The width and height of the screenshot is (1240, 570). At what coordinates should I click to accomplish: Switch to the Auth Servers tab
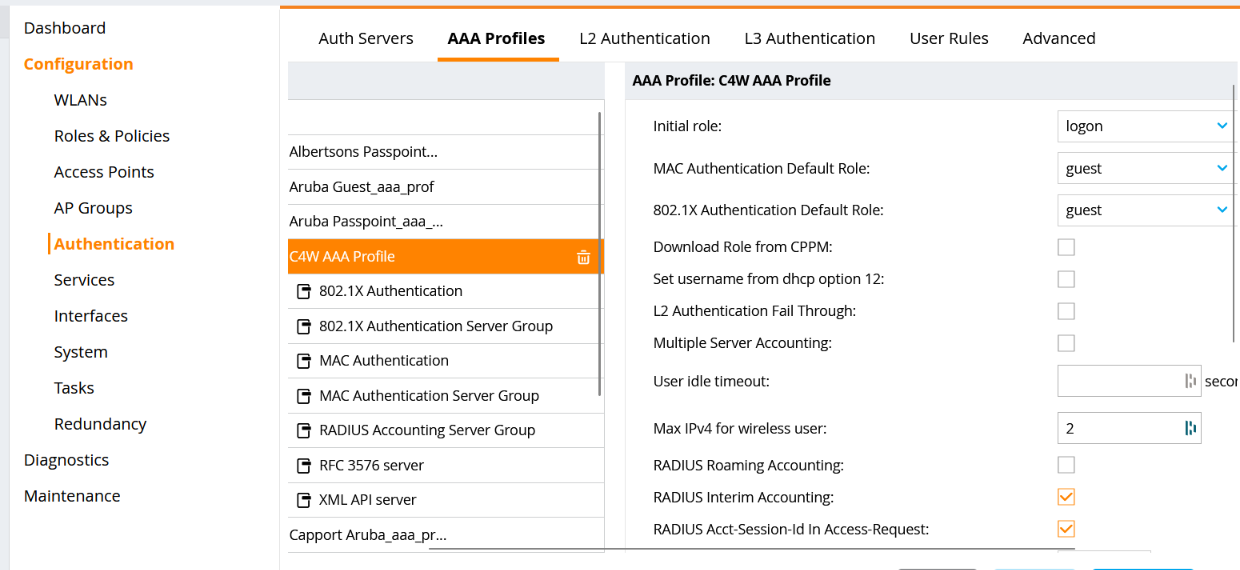(365, 38)
